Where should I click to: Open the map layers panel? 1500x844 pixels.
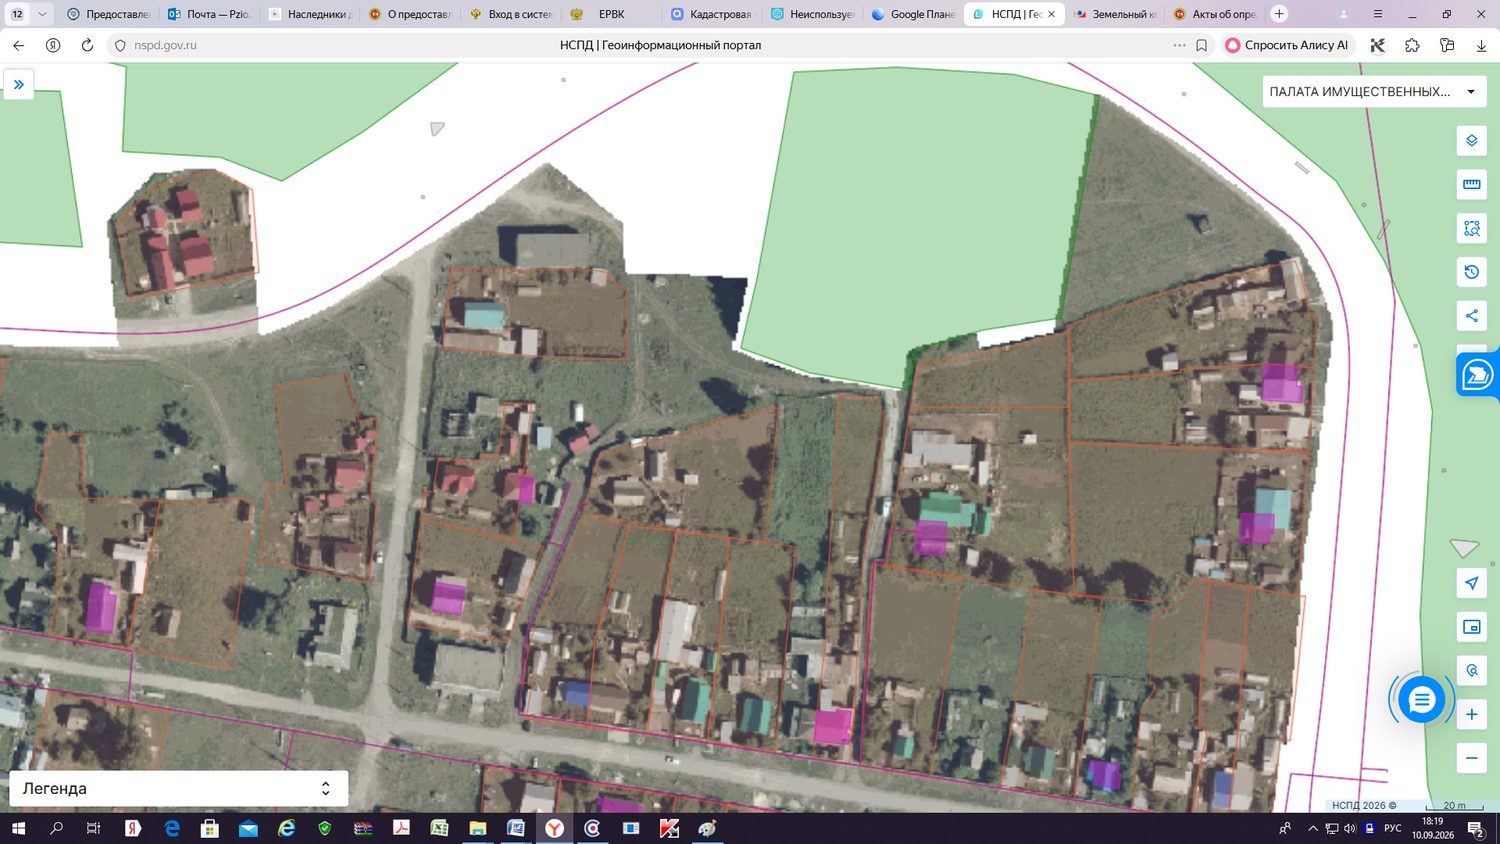1471,141
